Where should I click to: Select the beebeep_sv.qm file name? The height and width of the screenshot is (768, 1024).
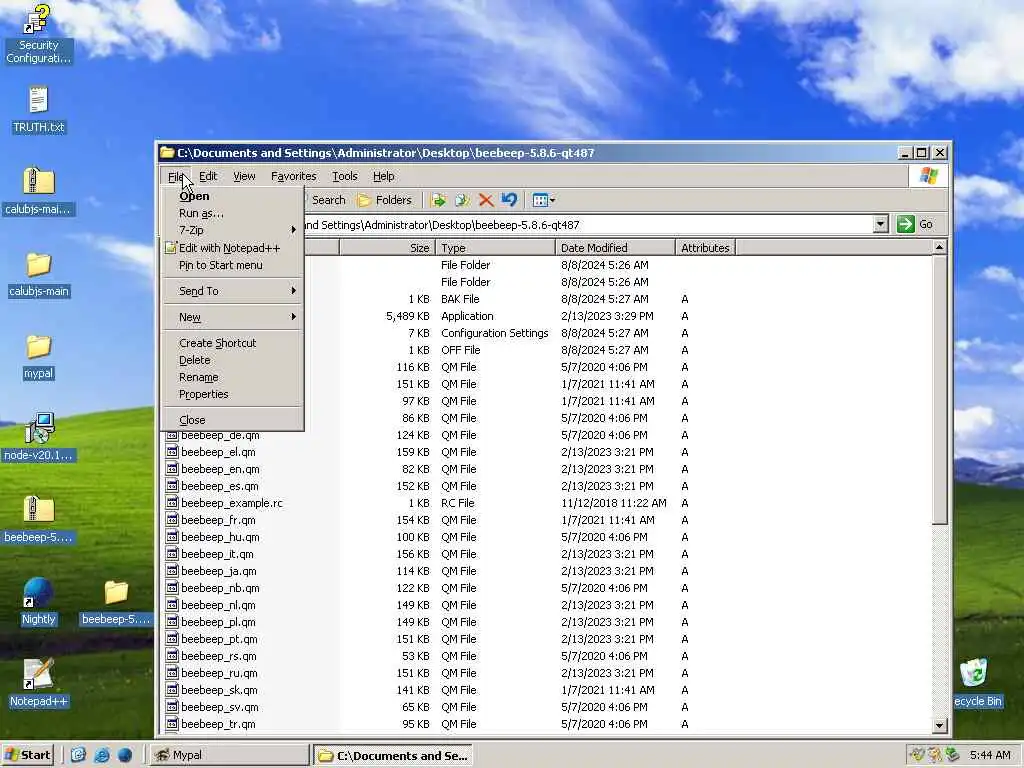(x=219, y=707)
